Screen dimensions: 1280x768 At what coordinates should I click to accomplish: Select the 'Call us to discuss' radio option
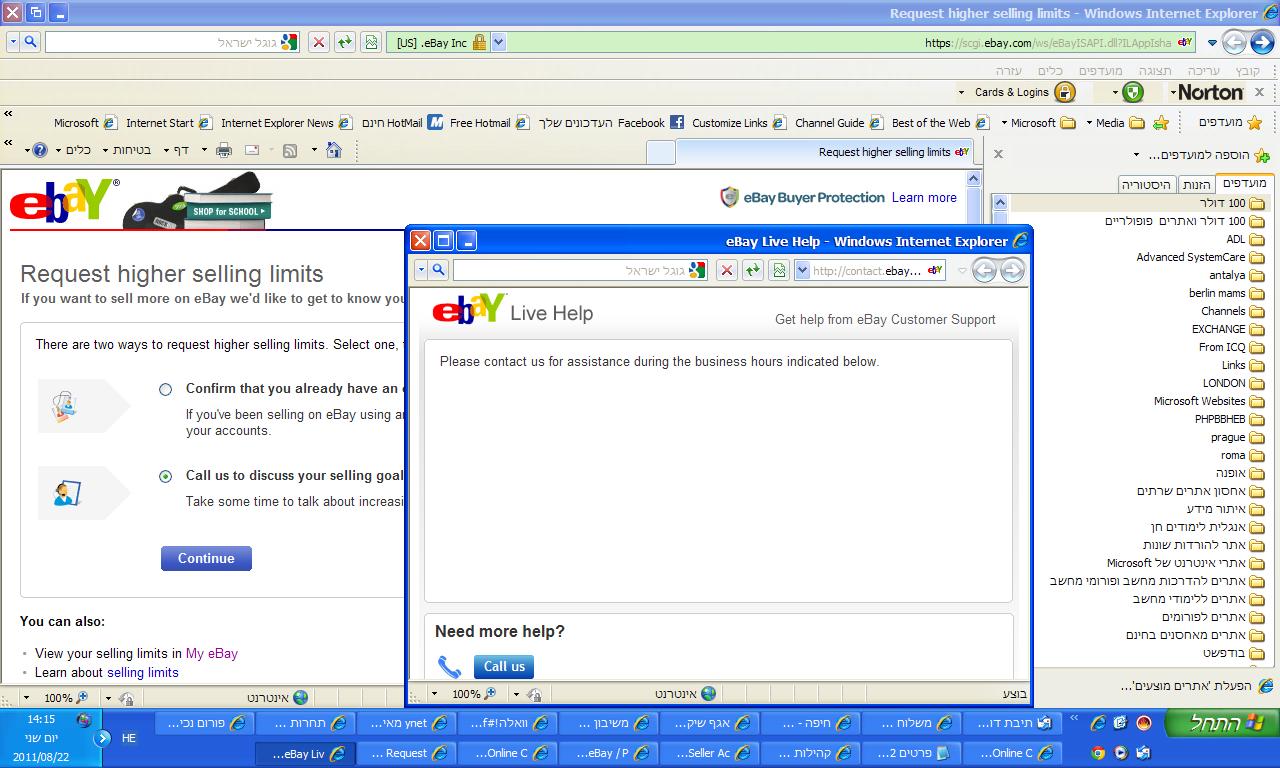pyautogui.click(x=165, y=476)
